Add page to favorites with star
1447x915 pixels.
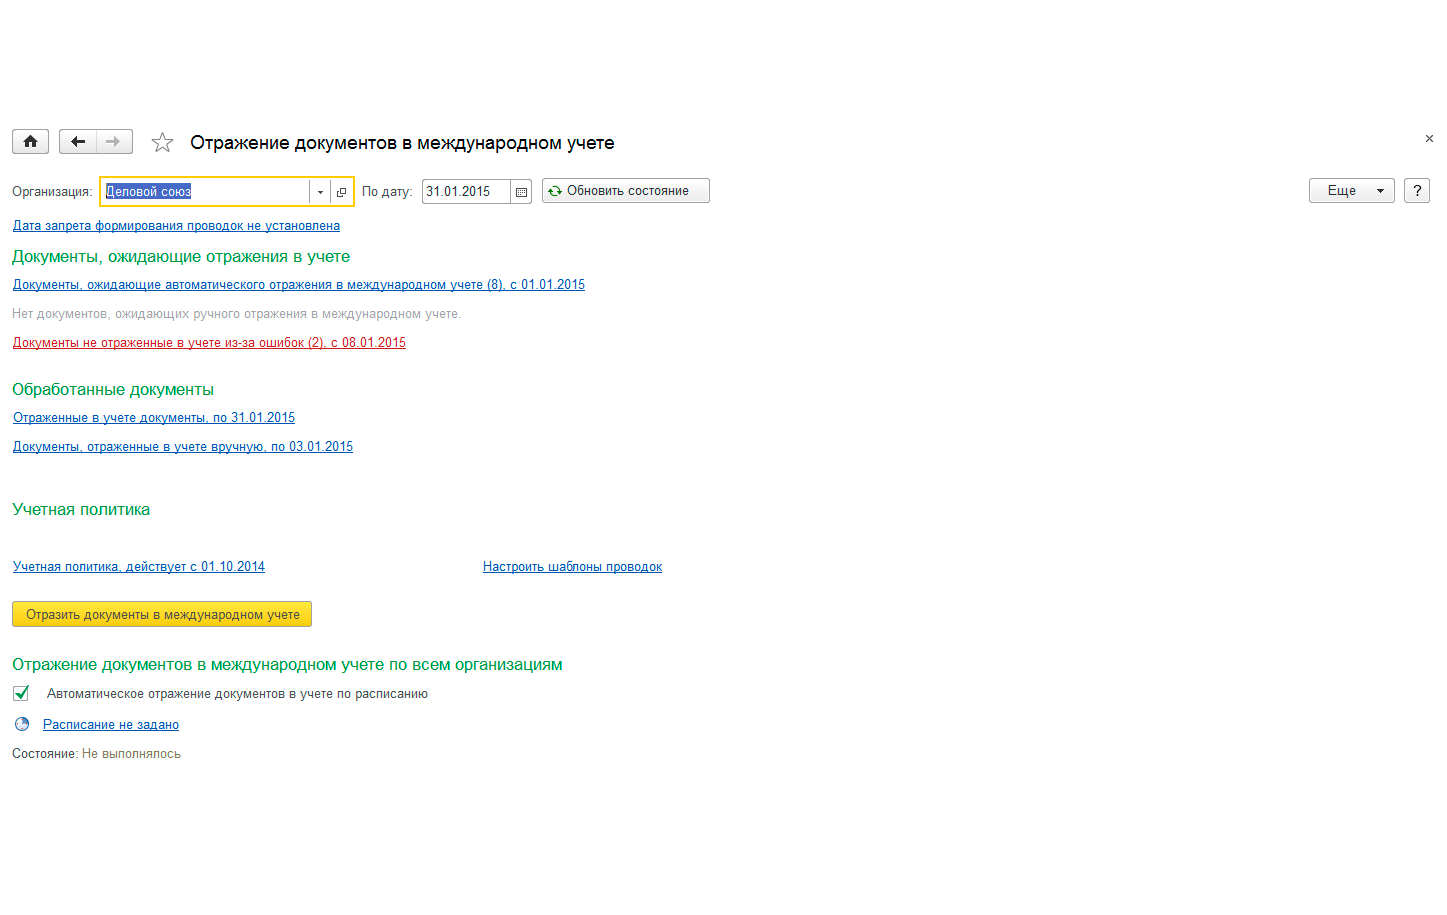click(x=162, y=143)
